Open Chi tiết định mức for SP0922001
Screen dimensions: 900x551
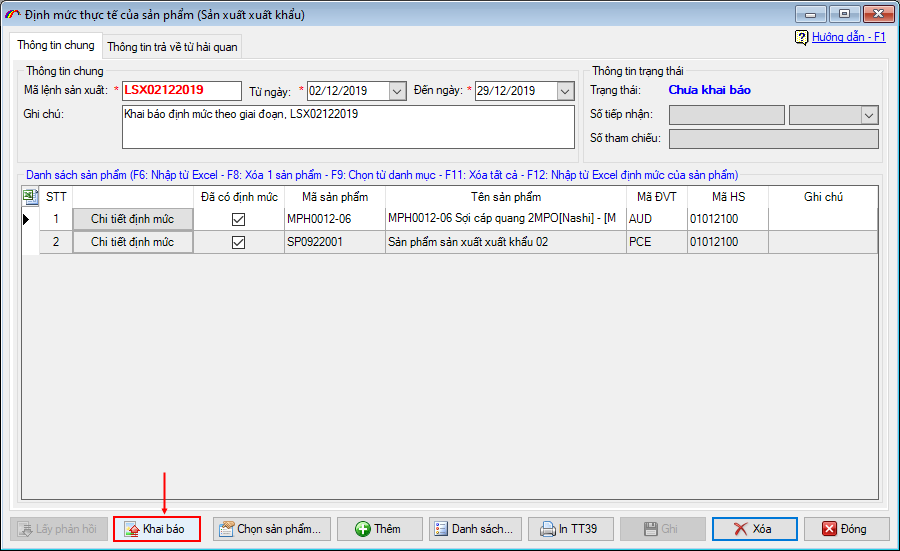pos(133,242)
